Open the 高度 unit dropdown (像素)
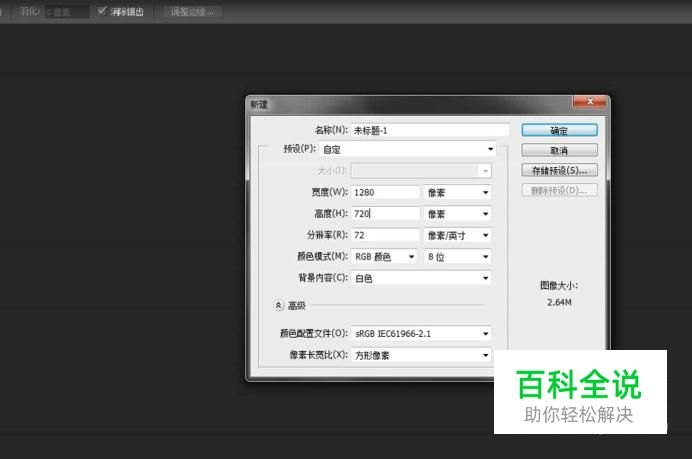This screenshot has width=692, height=459. click(458, 213)
